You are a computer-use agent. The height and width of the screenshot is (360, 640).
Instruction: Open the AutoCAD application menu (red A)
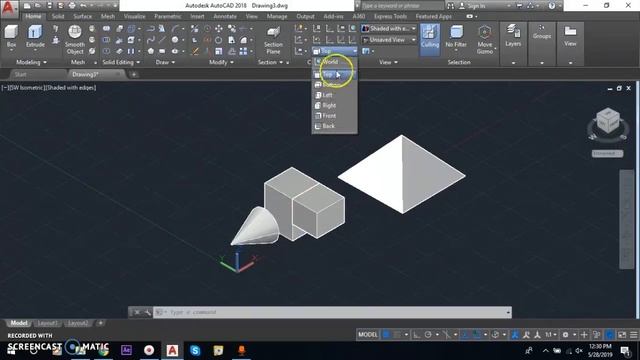(9, 8)
